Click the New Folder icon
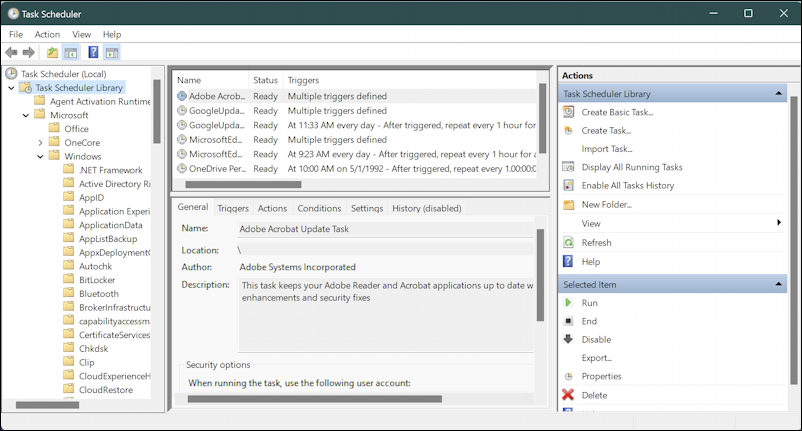 click(568, 205)
